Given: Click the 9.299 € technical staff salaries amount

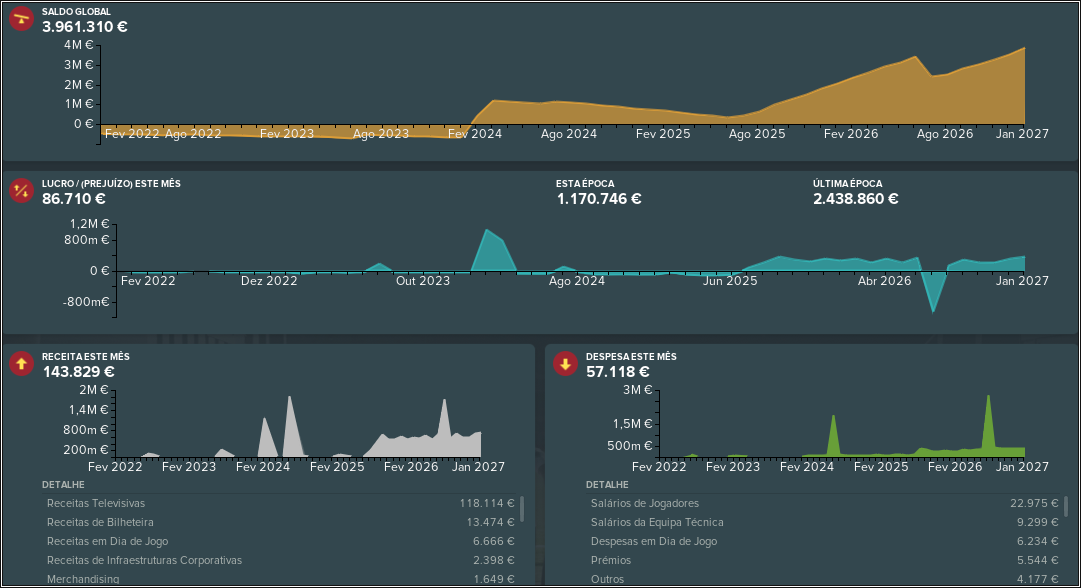Looking at the screenshot, I should (1038, 523).
